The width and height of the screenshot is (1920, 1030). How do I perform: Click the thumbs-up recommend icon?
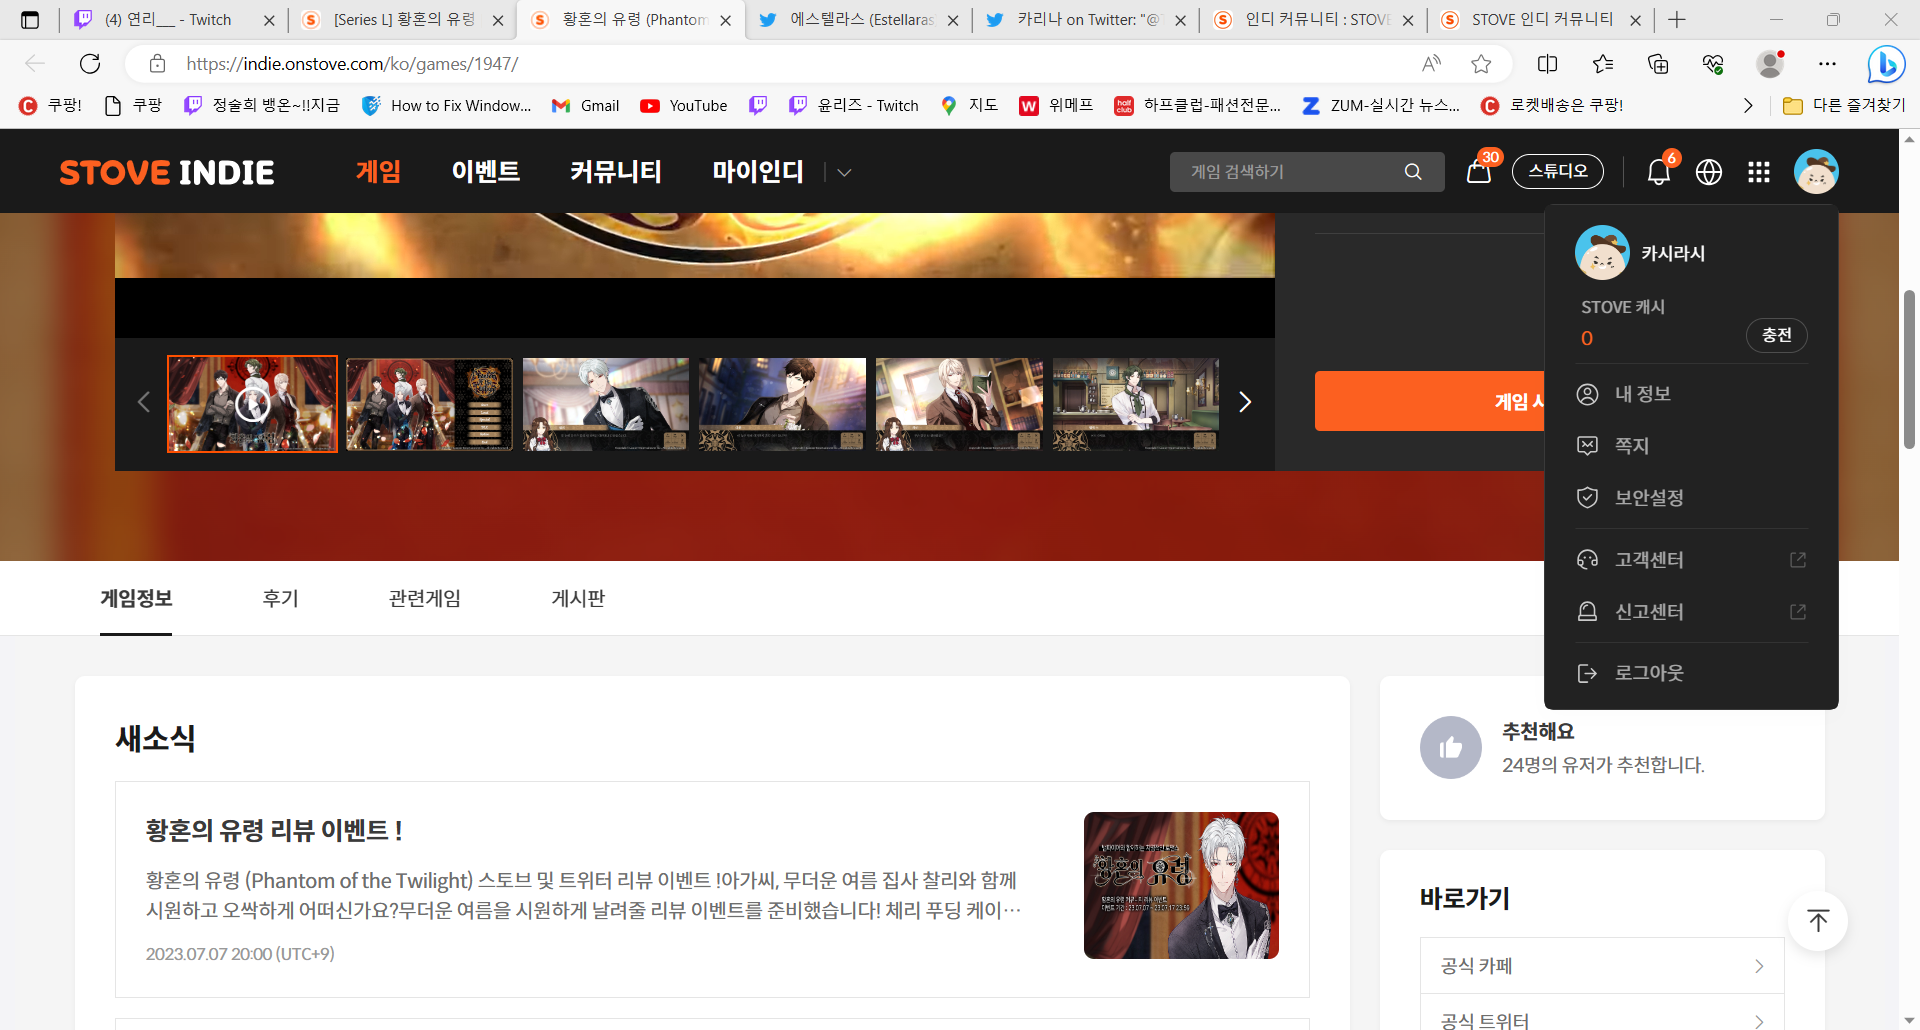(x=1450, y=747)
